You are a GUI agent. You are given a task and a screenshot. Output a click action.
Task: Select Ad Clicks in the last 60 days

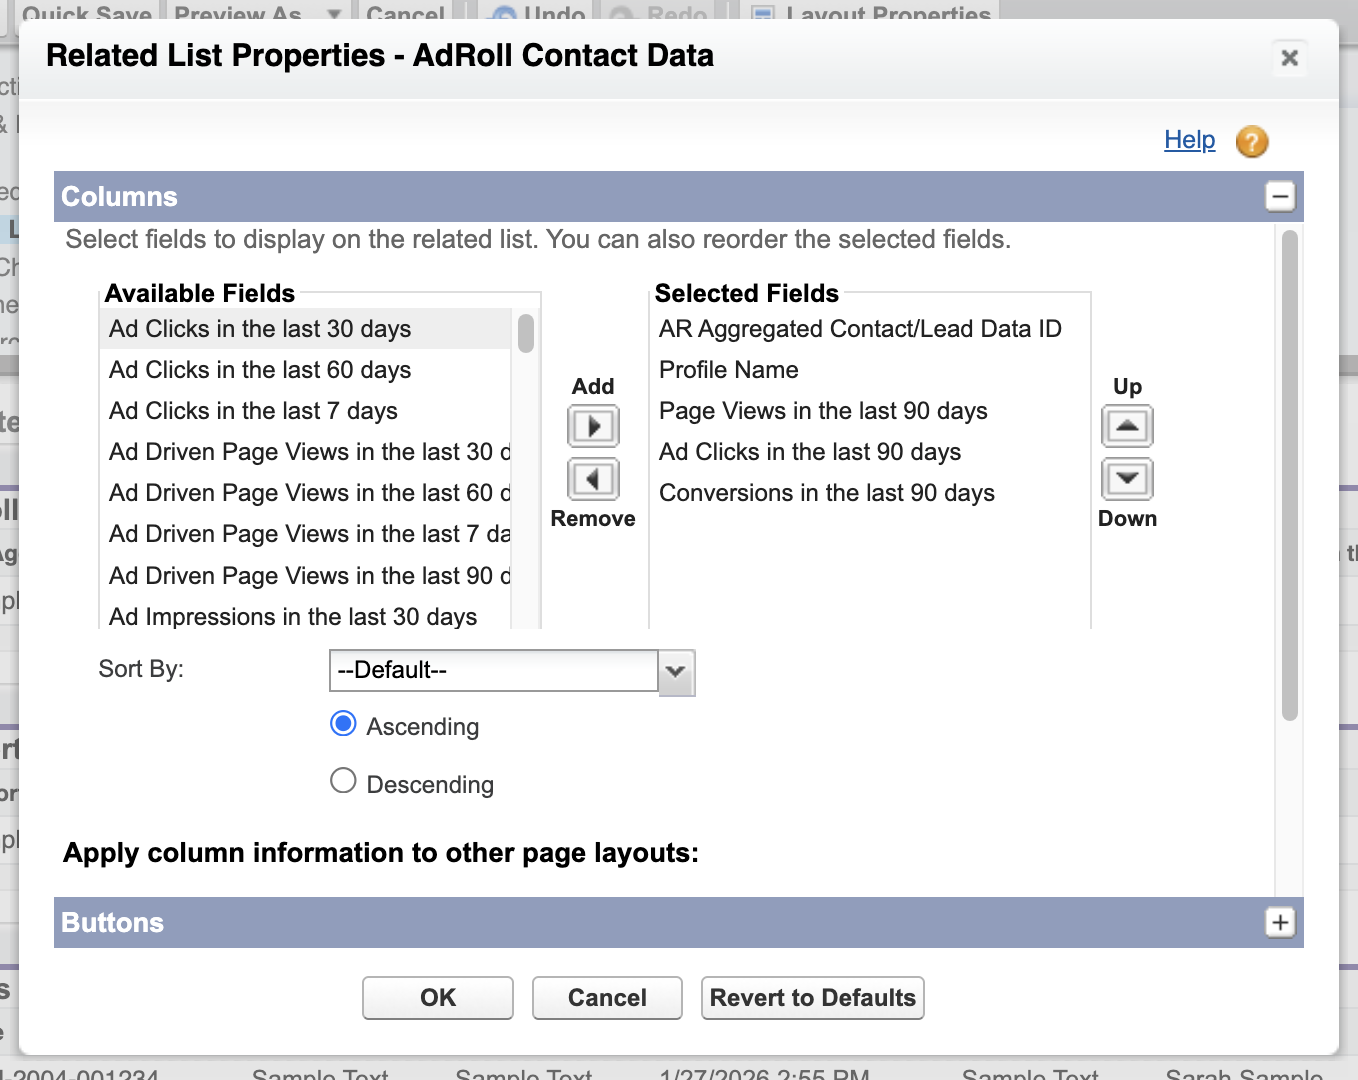260,370
